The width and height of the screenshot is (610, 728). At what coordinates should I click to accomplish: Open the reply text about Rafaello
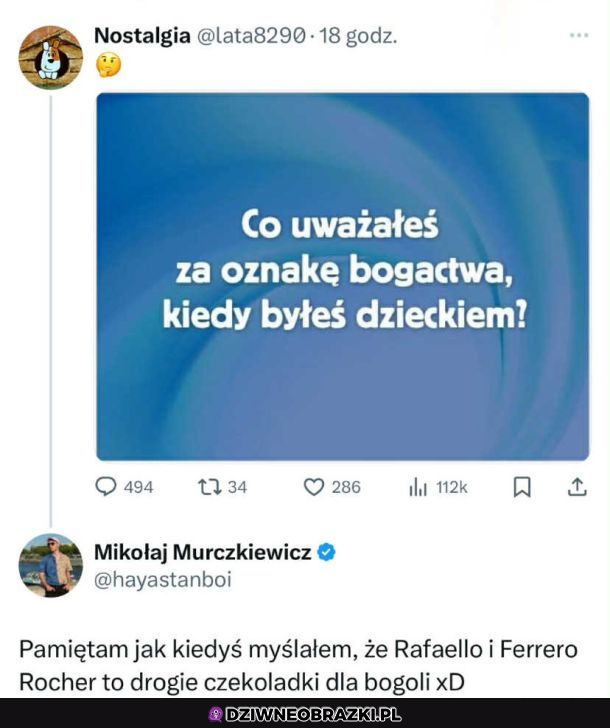298,666
